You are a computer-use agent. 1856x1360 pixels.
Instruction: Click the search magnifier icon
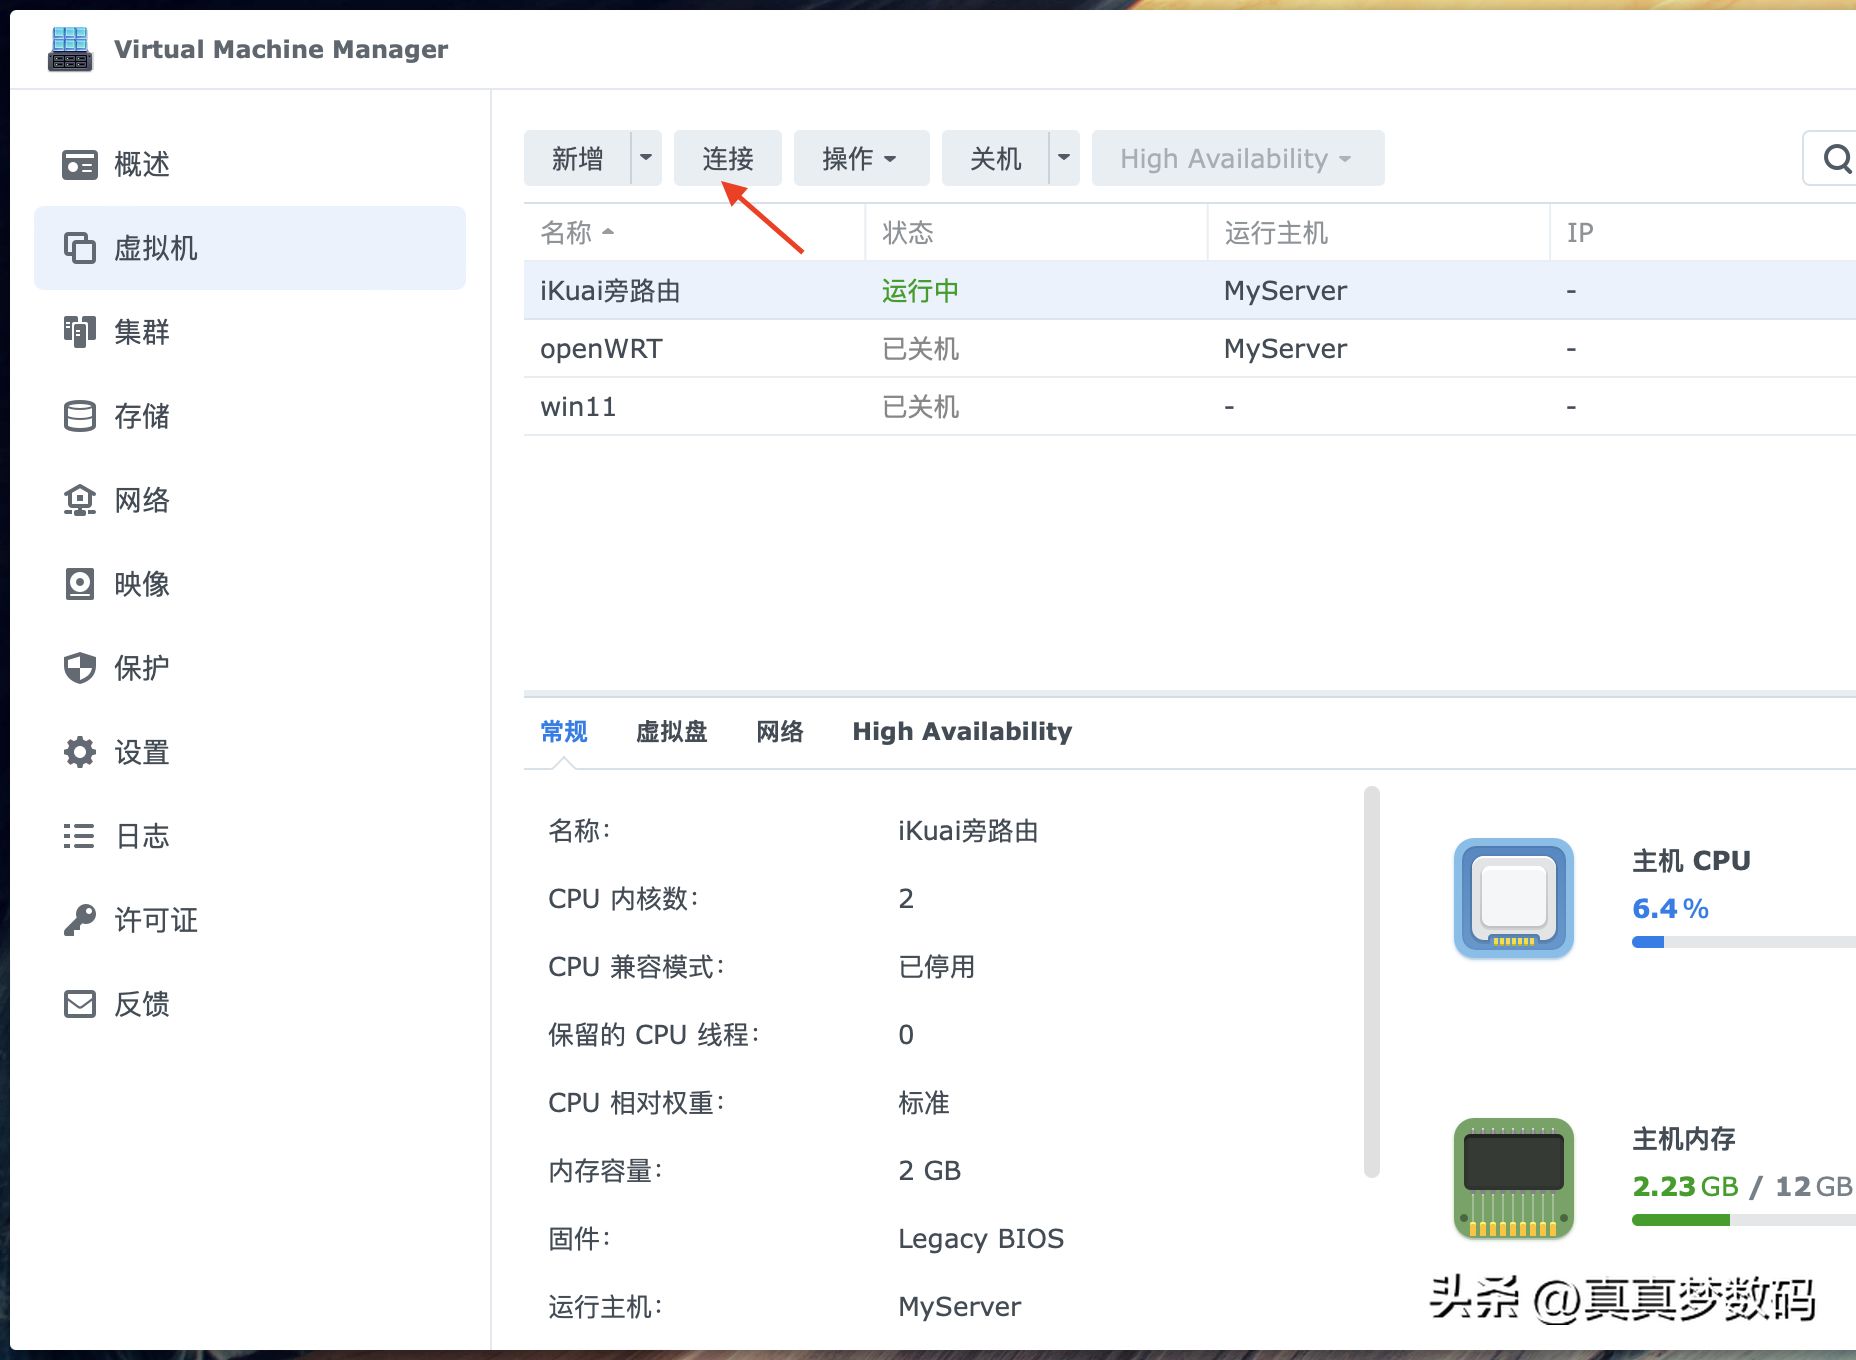tap(1837, 158)
